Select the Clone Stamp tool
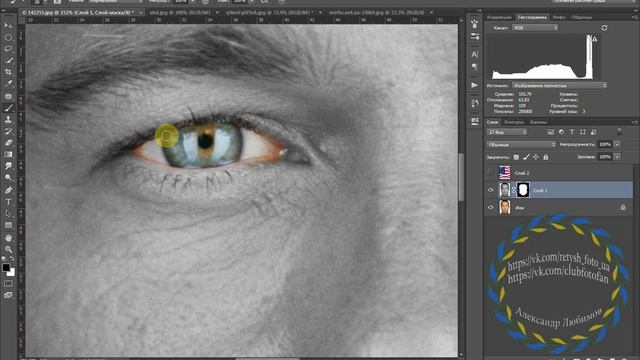Screen dimensions: 640x360 click(8, 120)
